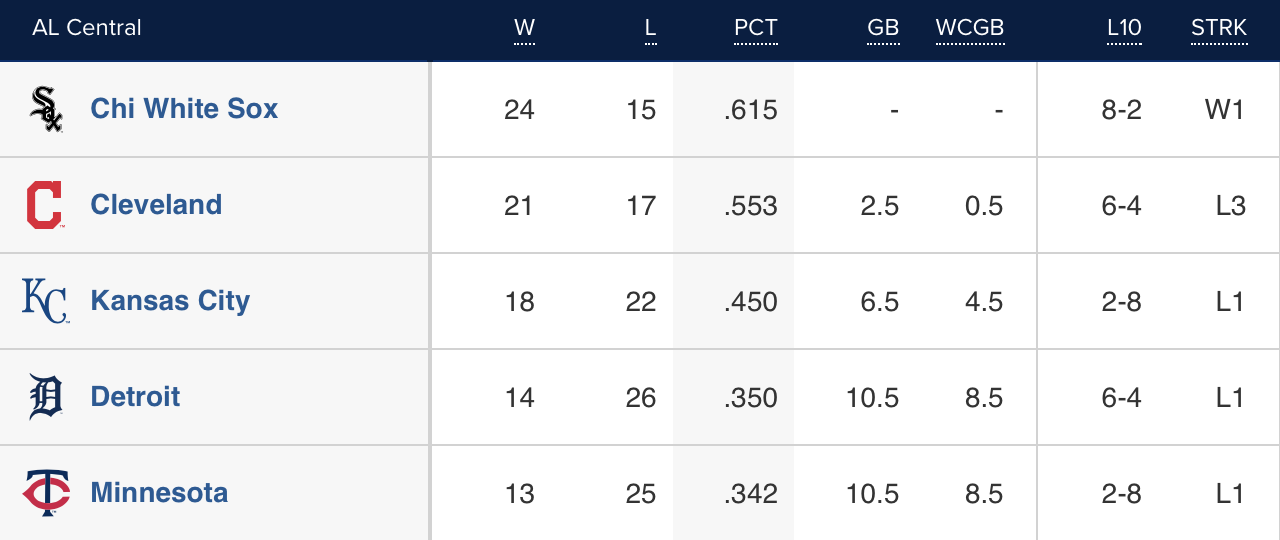Click the GB column header
Screen dimensions: 1280x540
pos(883,28)
